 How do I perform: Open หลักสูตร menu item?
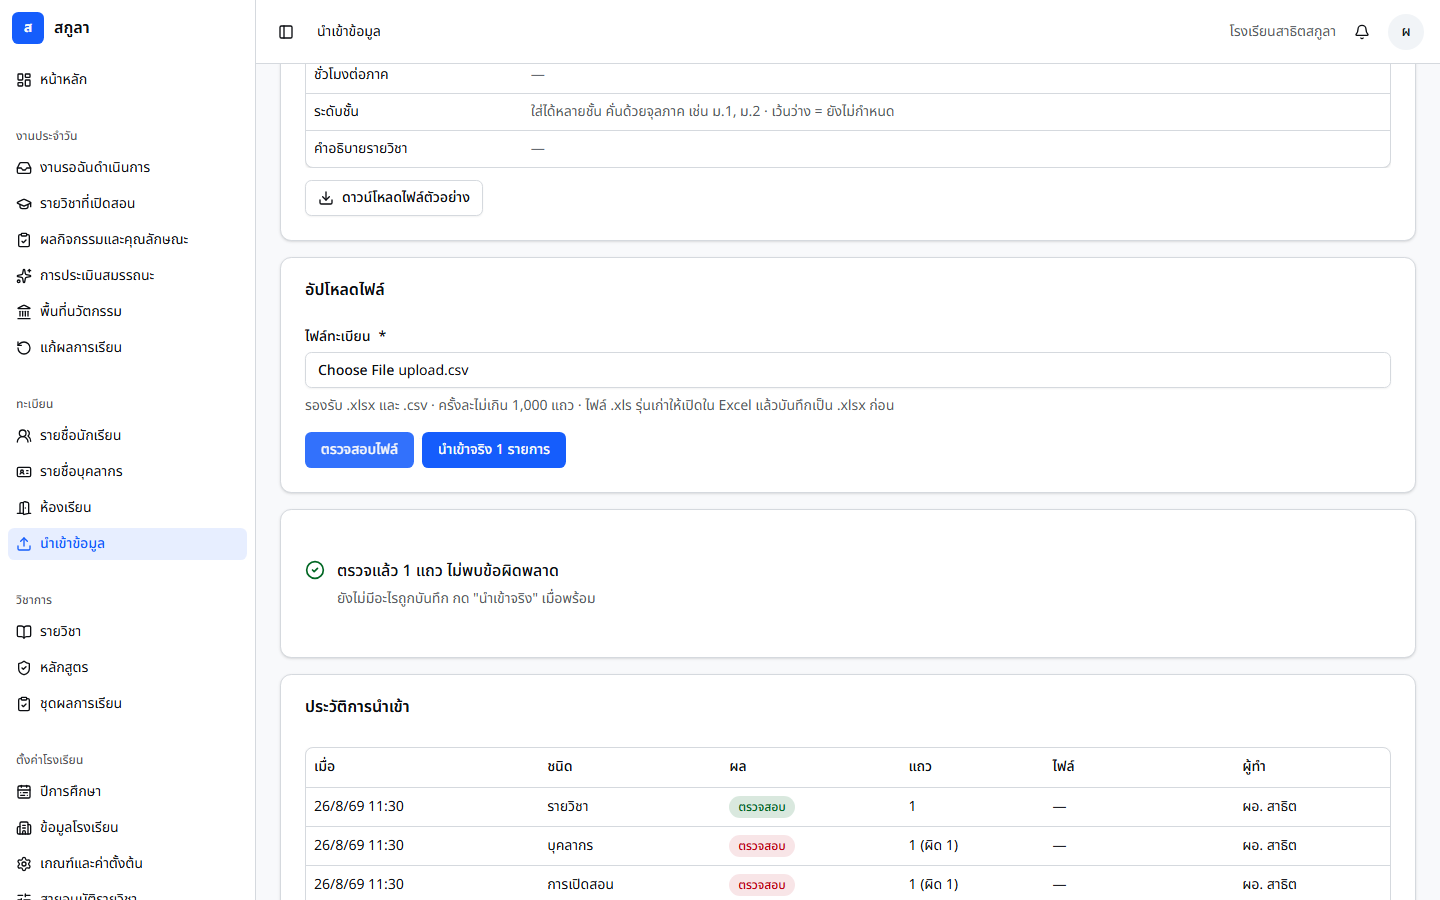pyautogui.click(x=127, y=668)
